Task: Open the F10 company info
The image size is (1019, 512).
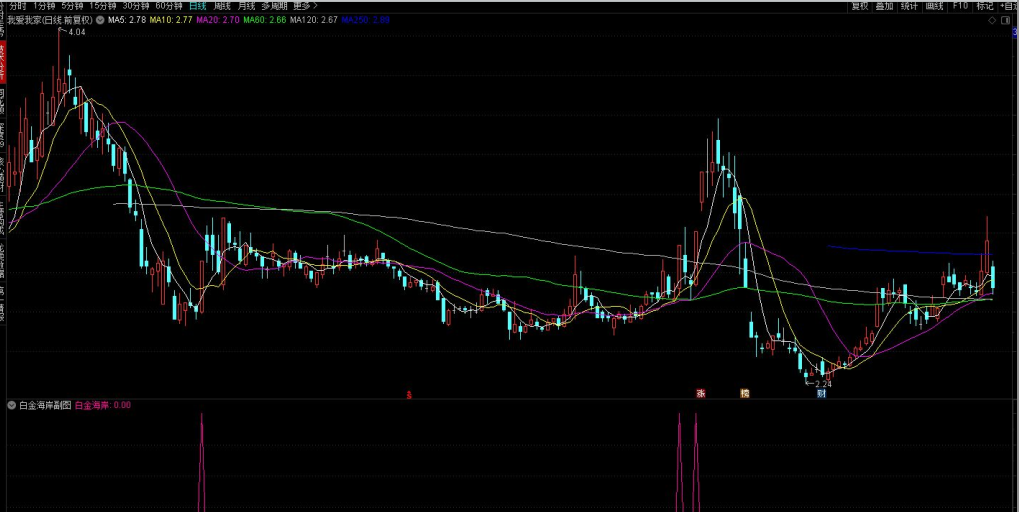Action: click(x=960, y=6)
